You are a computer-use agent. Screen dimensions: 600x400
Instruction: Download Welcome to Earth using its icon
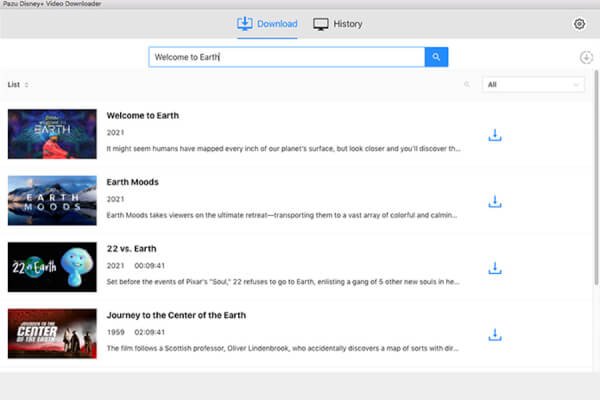click(495, 135)
